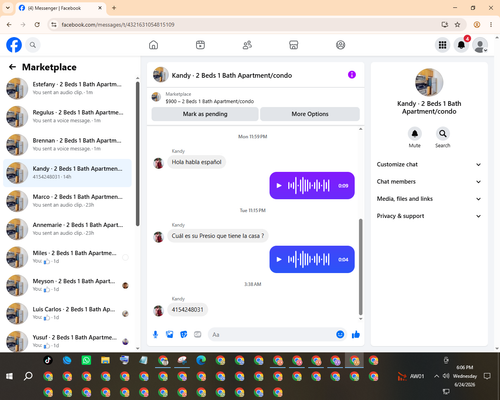Image resolution: width=500 pixels, height=400 pixels.
Task: Search in conversation using magnifier icon
Action: 443,134
